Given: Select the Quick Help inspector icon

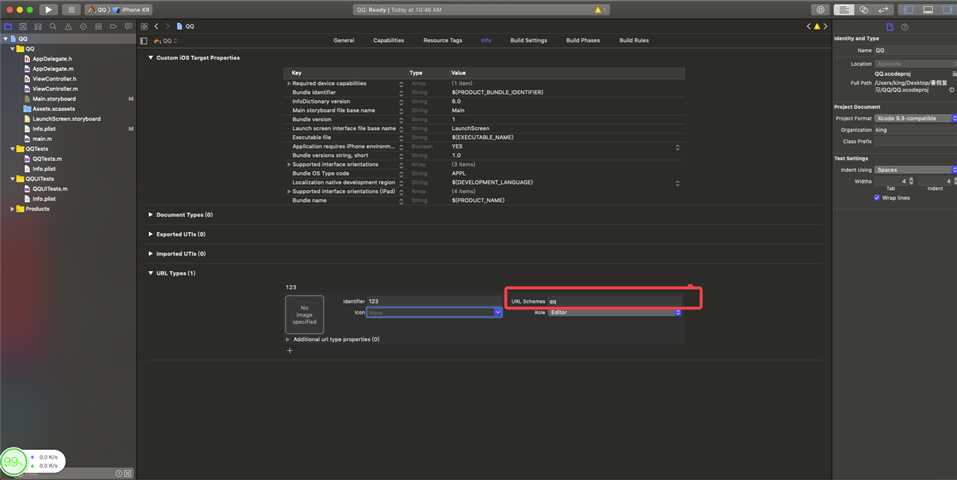Looking at the screenshot, I should tap(905, 27).
